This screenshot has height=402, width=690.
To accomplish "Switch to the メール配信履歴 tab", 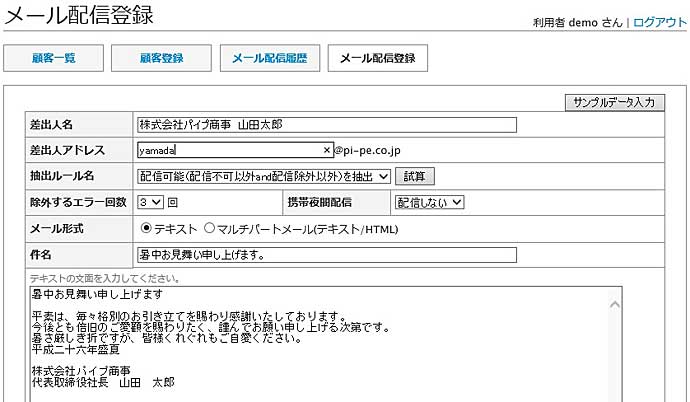I will 270,58.
